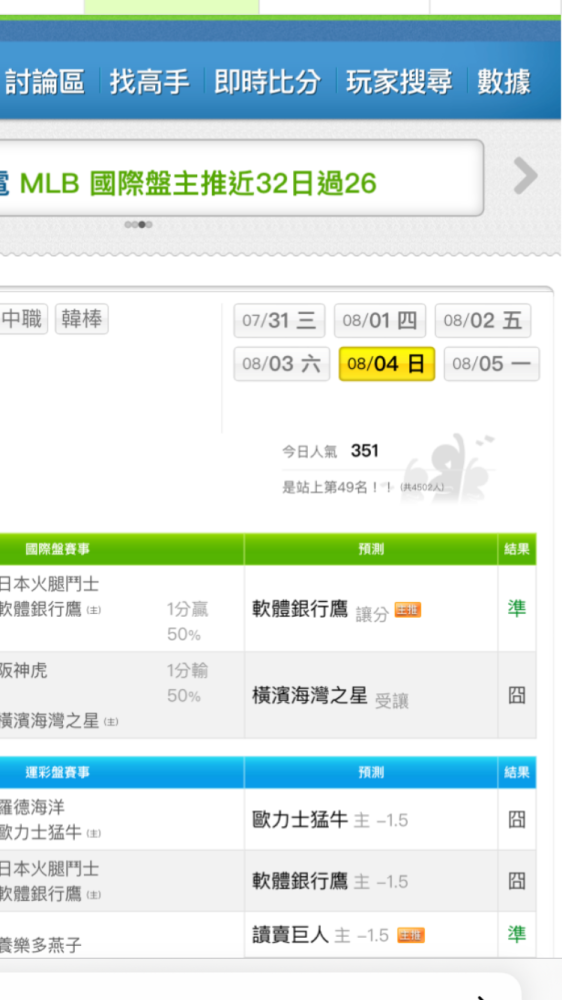562x1000 pixels.
Task: Click the next banner arrow icon
Action: 526,175
